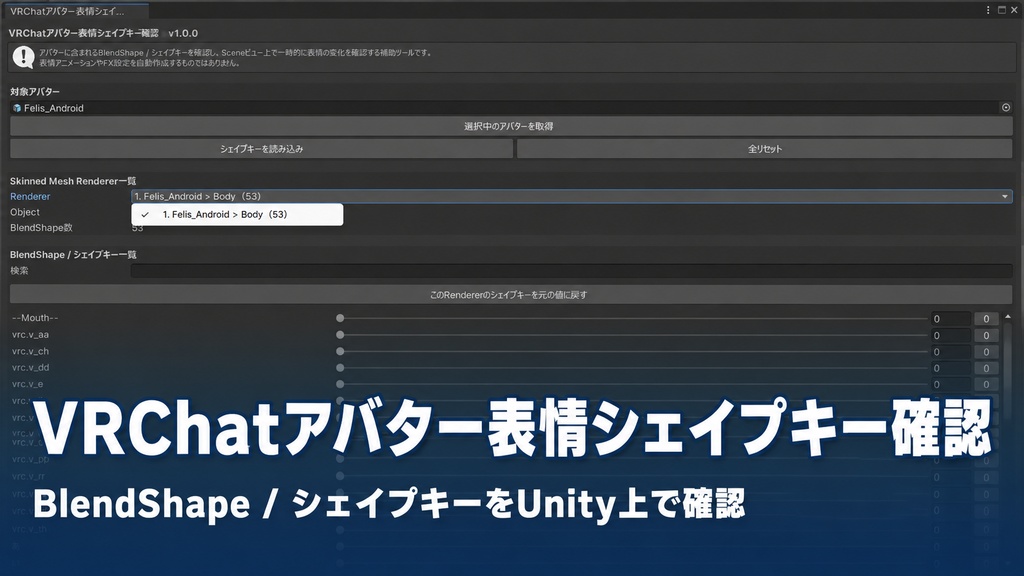Click このRendererのシェイプキーを元の値に戻す button
This screenshot has width=1024, height=576.
point(511,295)
